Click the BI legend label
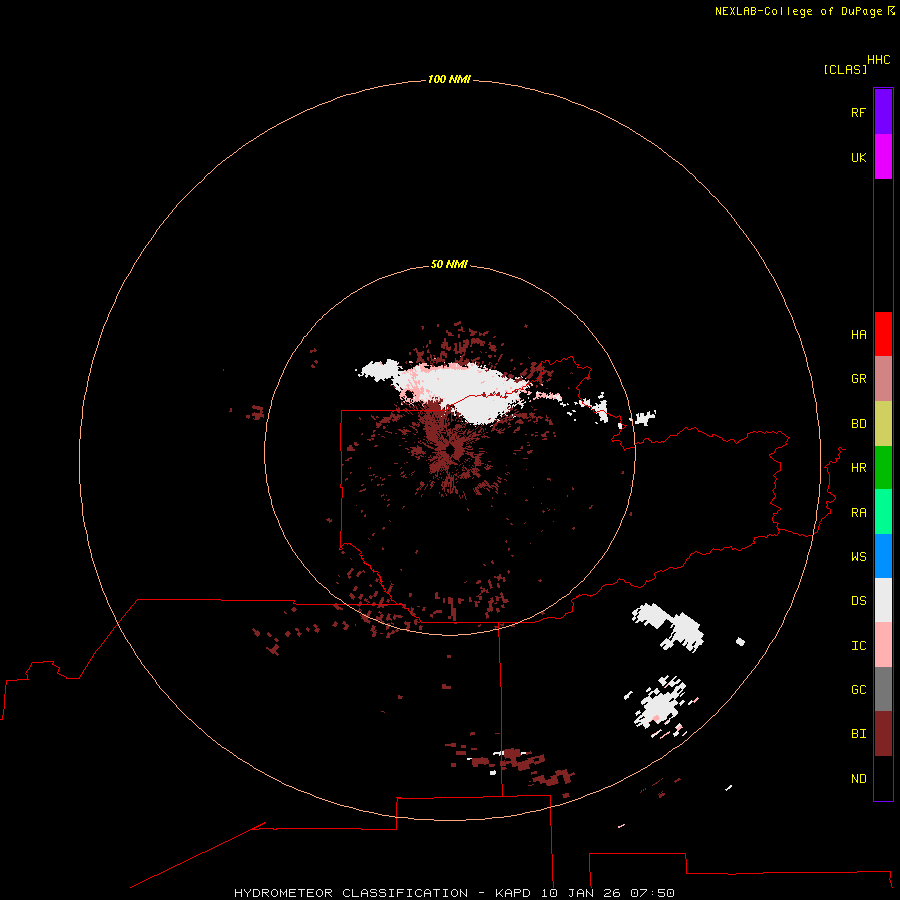Screen dimensions: 900x900 point(858,734)
